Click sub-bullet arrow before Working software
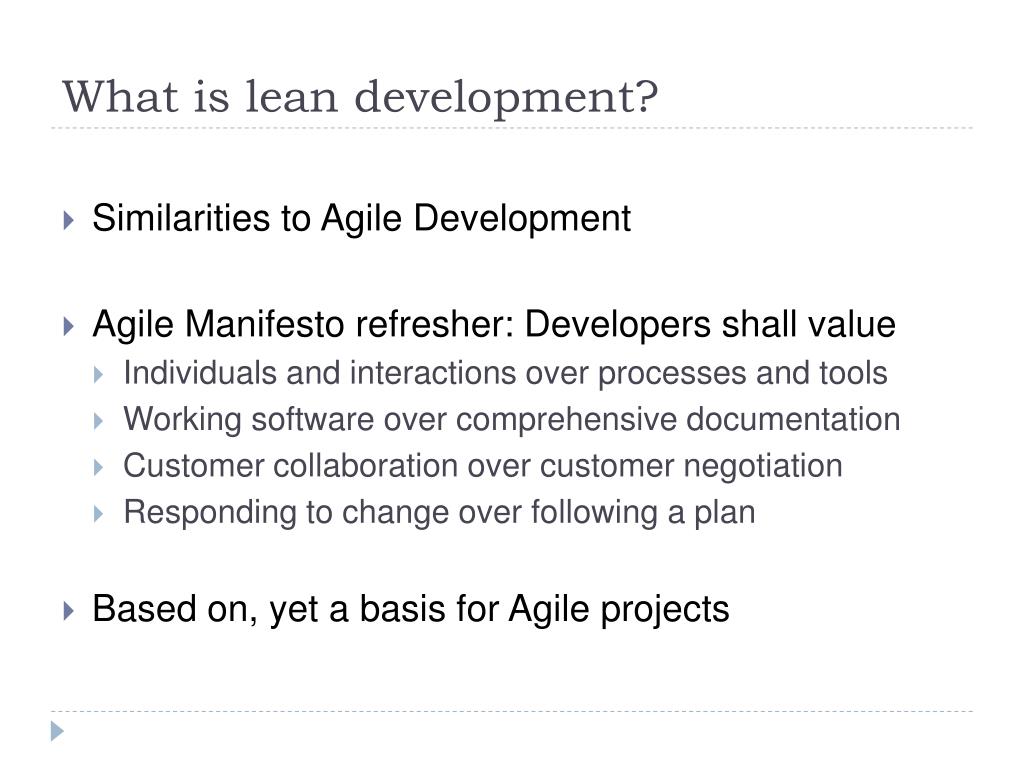1024x768 pixels. pos(99,421)
